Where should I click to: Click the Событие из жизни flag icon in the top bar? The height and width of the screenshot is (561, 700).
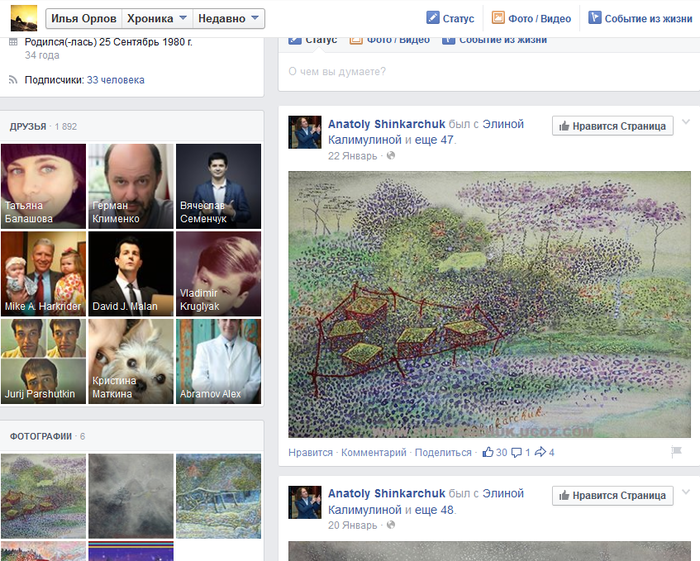(595, 18)
